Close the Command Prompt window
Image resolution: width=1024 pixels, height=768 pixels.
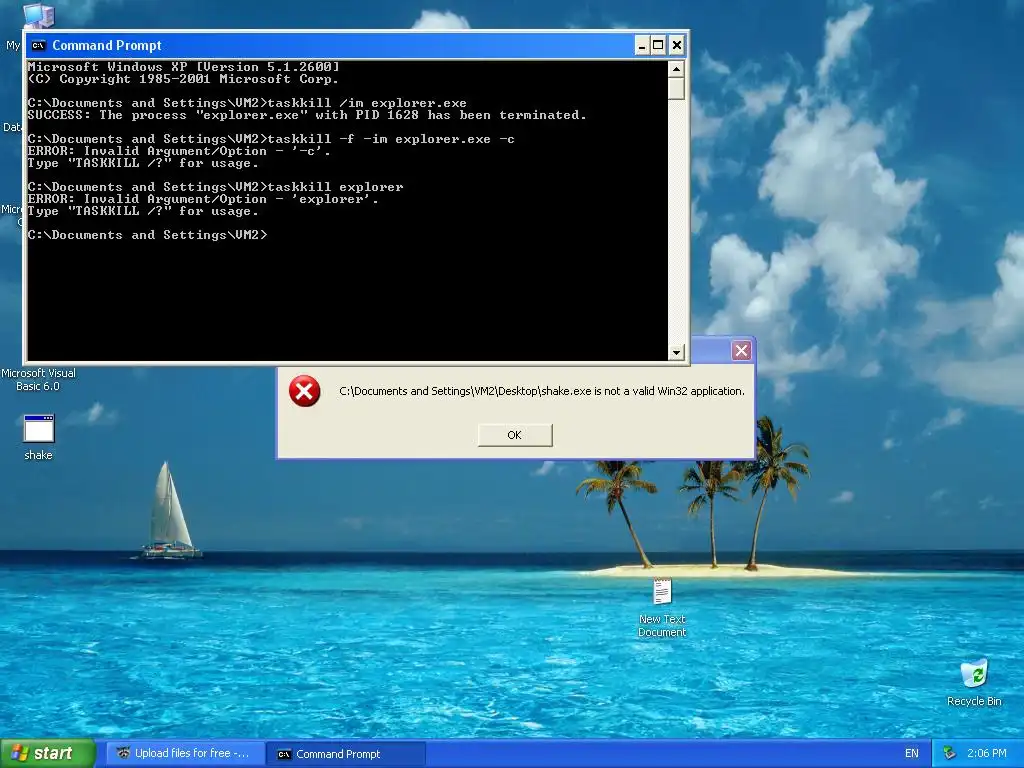click(x=677, y=45)
